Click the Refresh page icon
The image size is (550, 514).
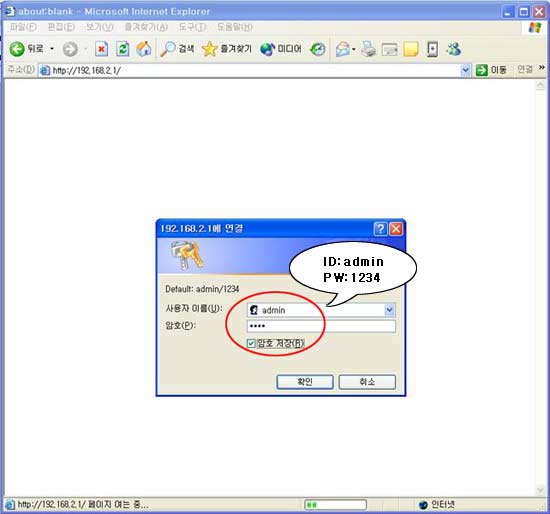point(122,49)
